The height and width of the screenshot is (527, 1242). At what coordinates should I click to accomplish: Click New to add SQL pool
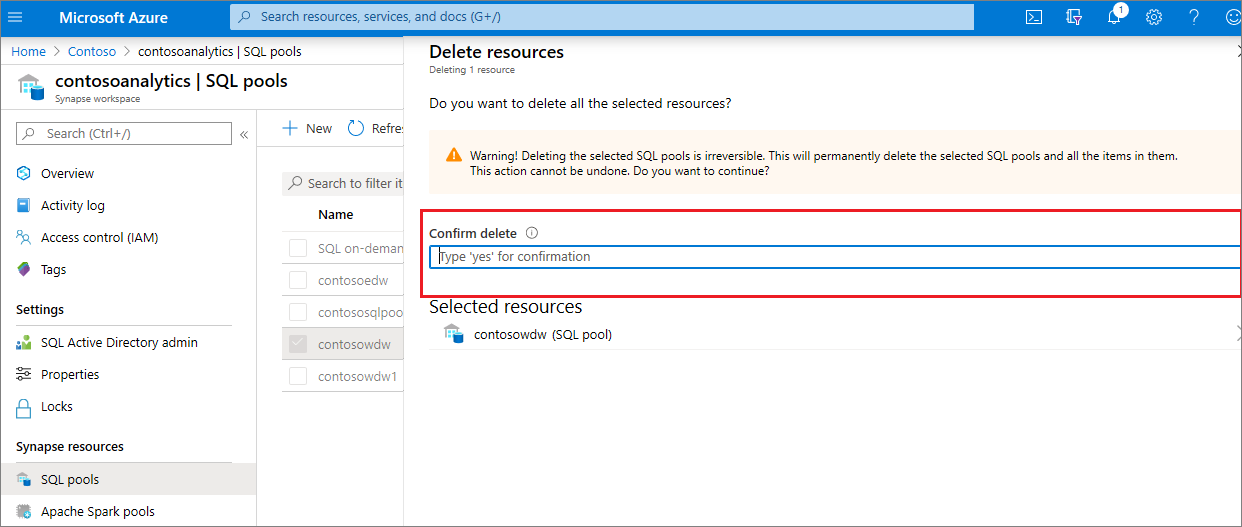(308, 128)
